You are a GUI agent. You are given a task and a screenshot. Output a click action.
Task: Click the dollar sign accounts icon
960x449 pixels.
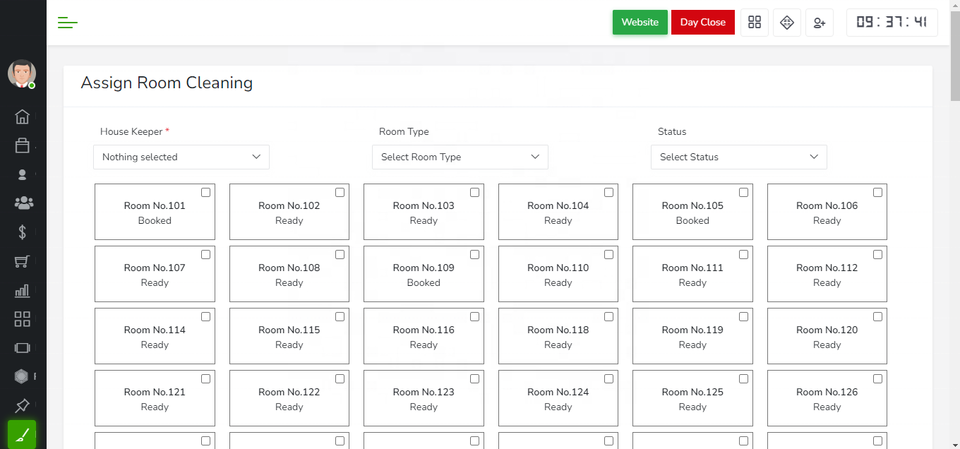[x=22, y=232]
